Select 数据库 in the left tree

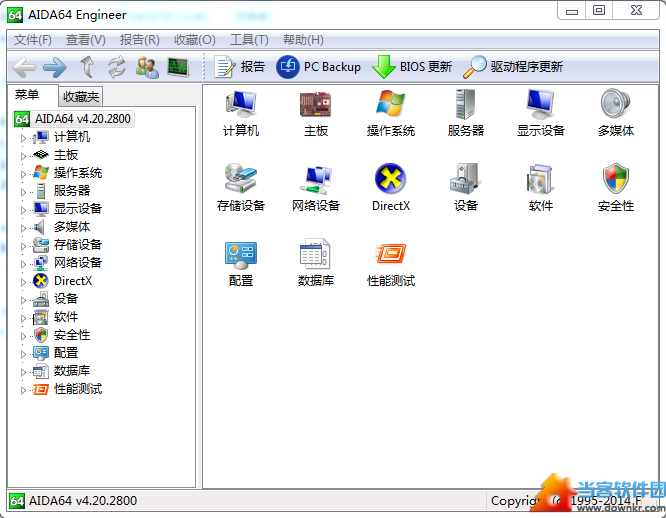[x=72, y=371]
